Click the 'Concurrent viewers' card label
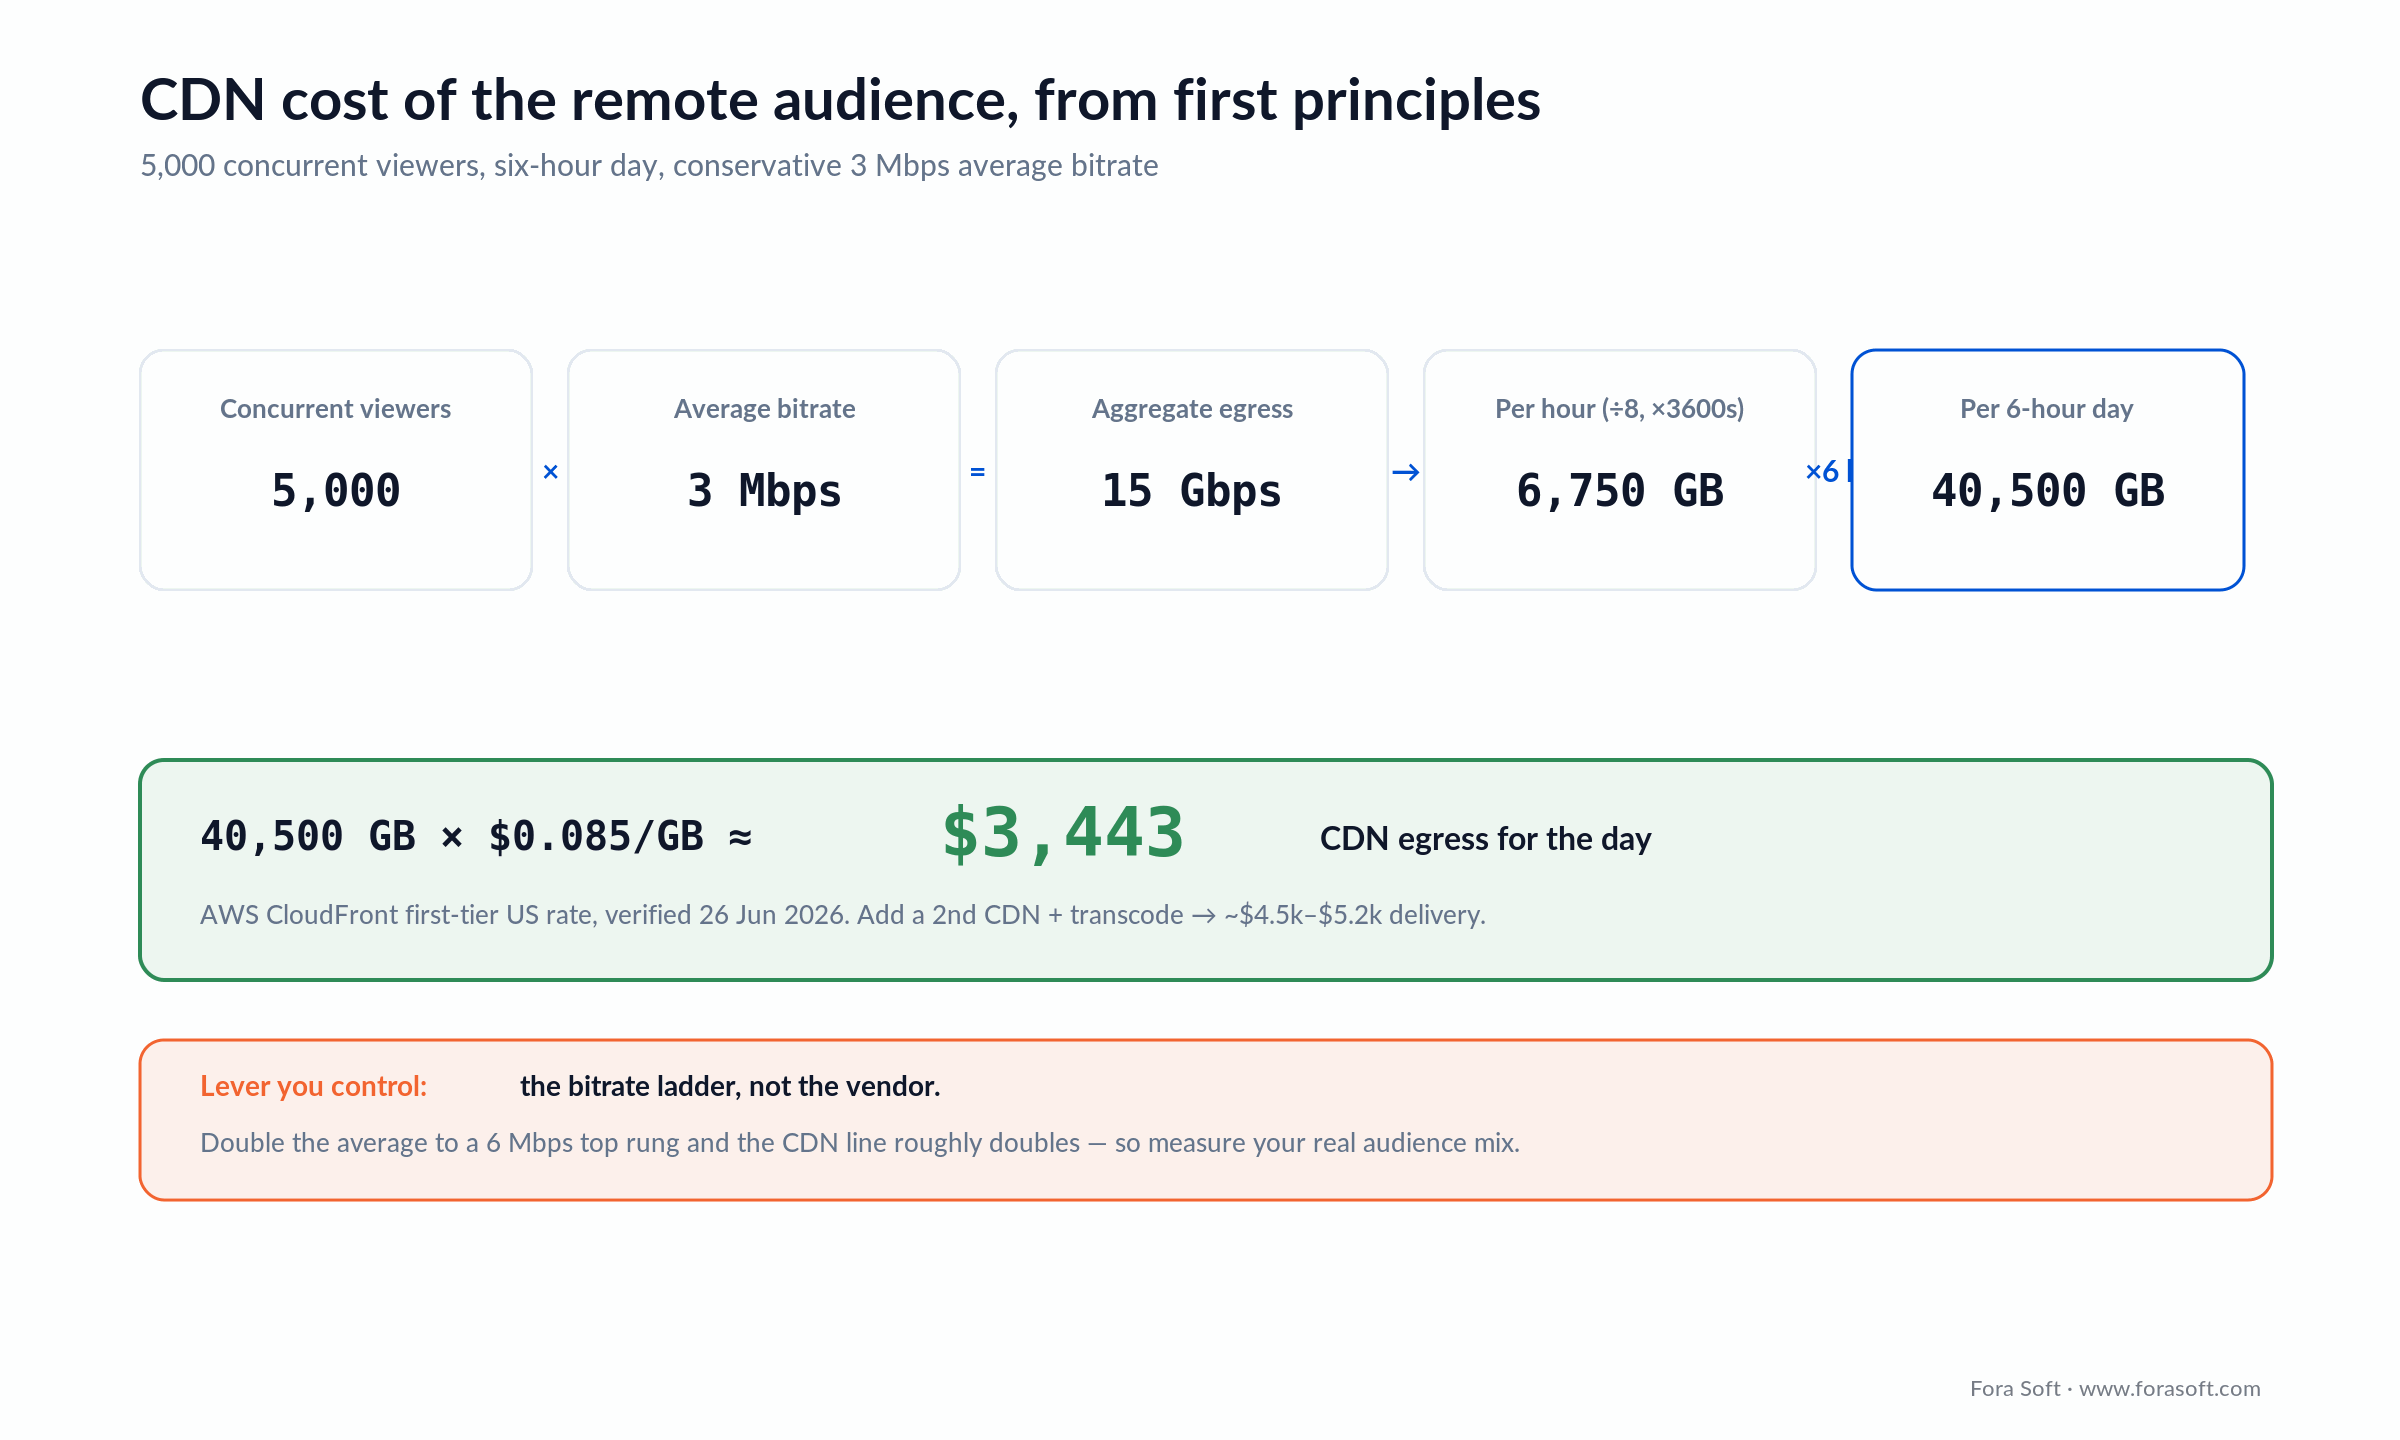Screen dimensions: 2400x1440 pos(335,409)
